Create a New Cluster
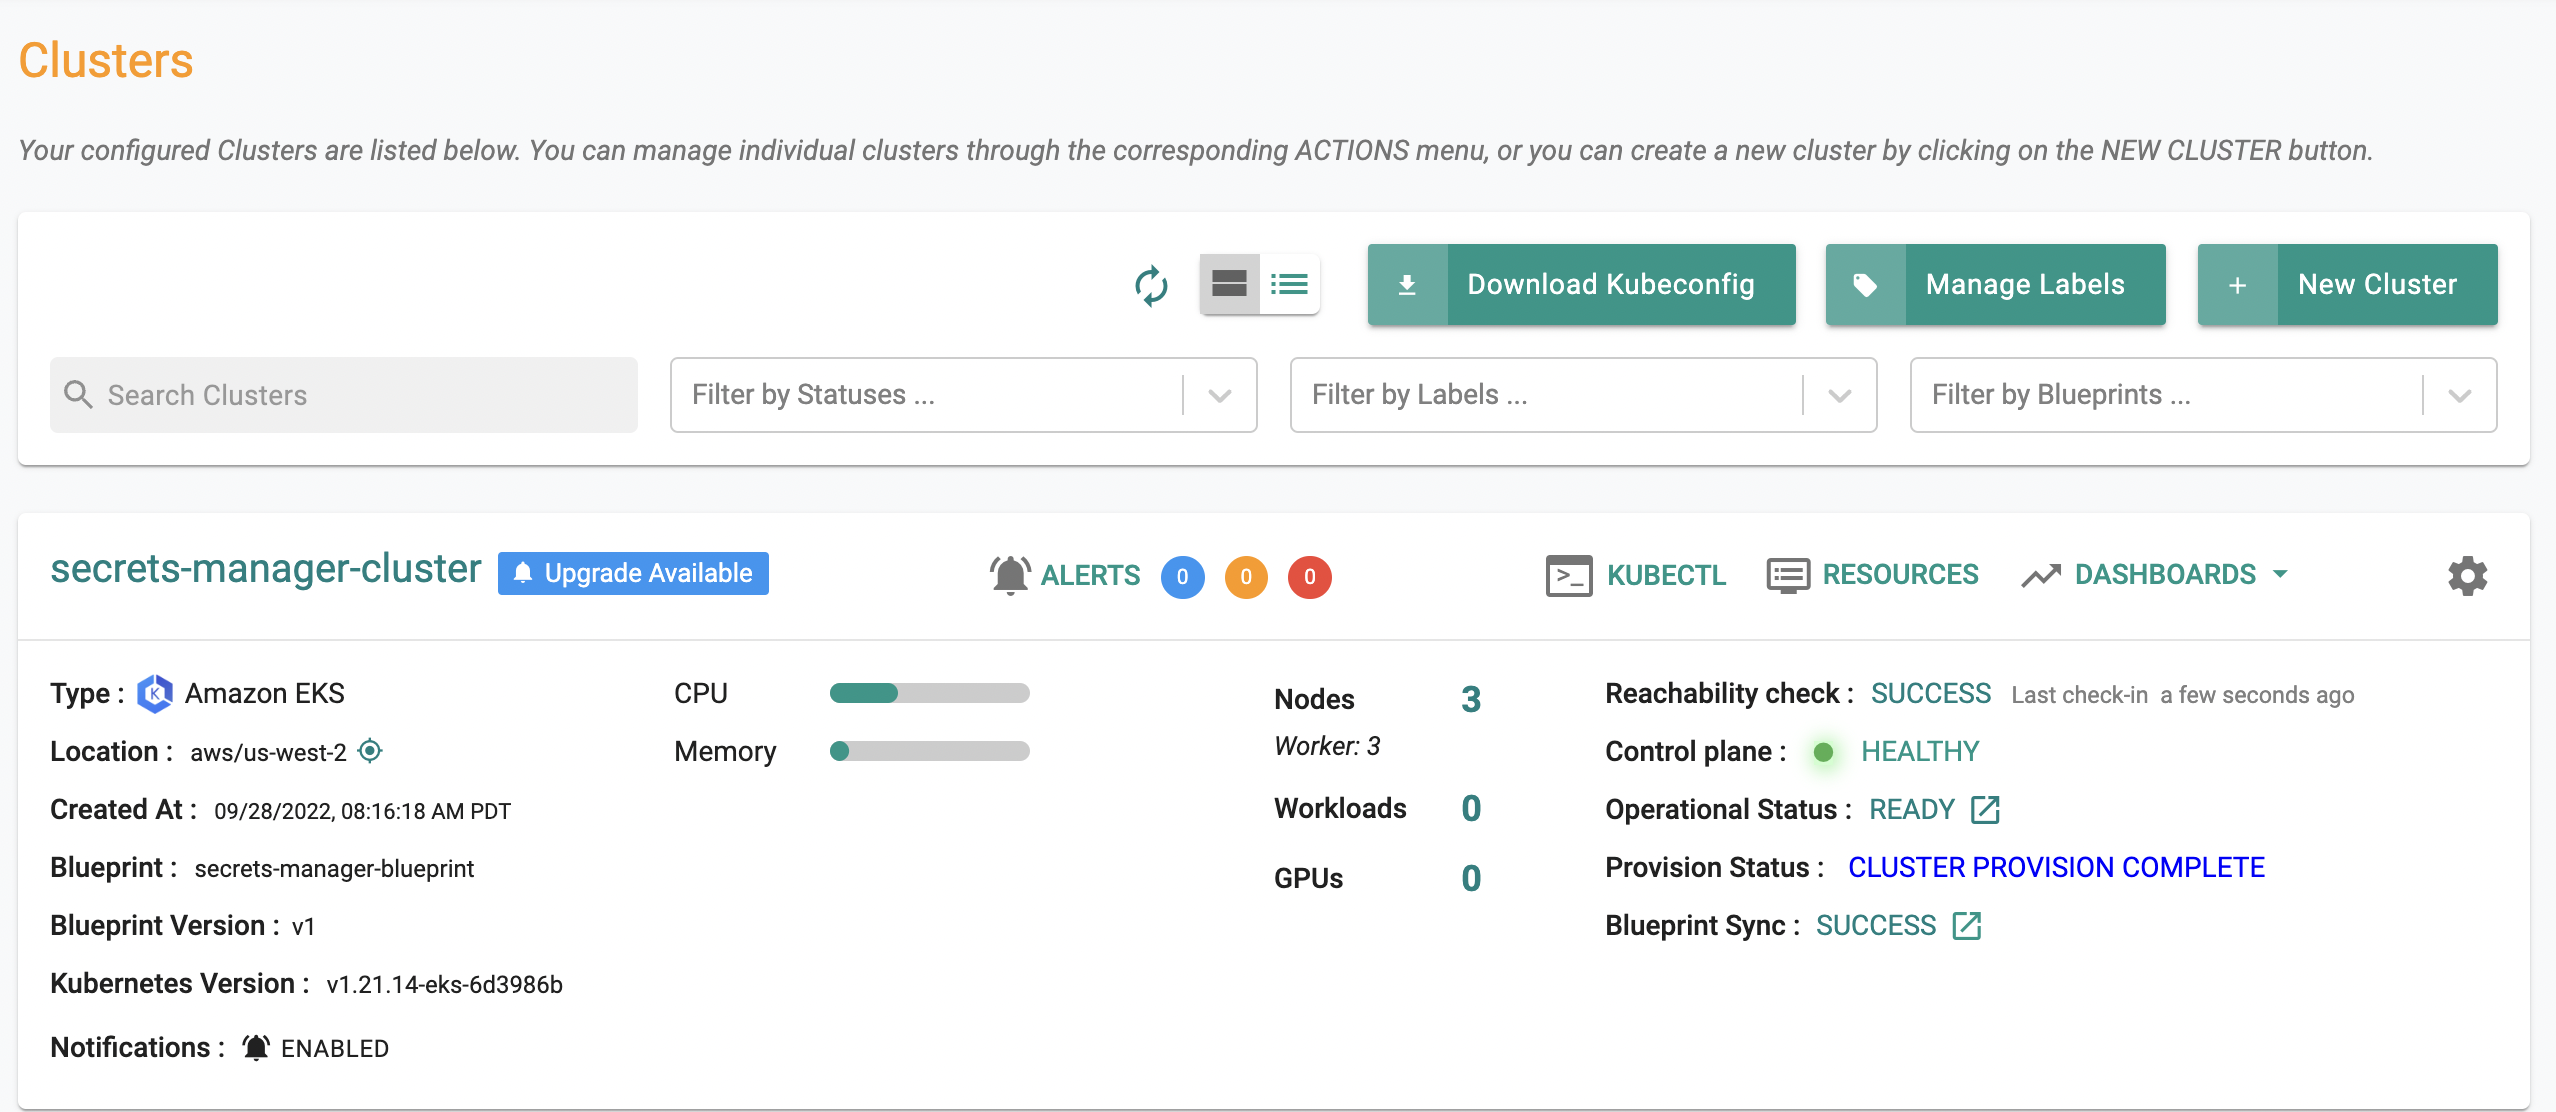Image resolution: width=2556 pixels, height=1112 pixels. (2347, 285)
